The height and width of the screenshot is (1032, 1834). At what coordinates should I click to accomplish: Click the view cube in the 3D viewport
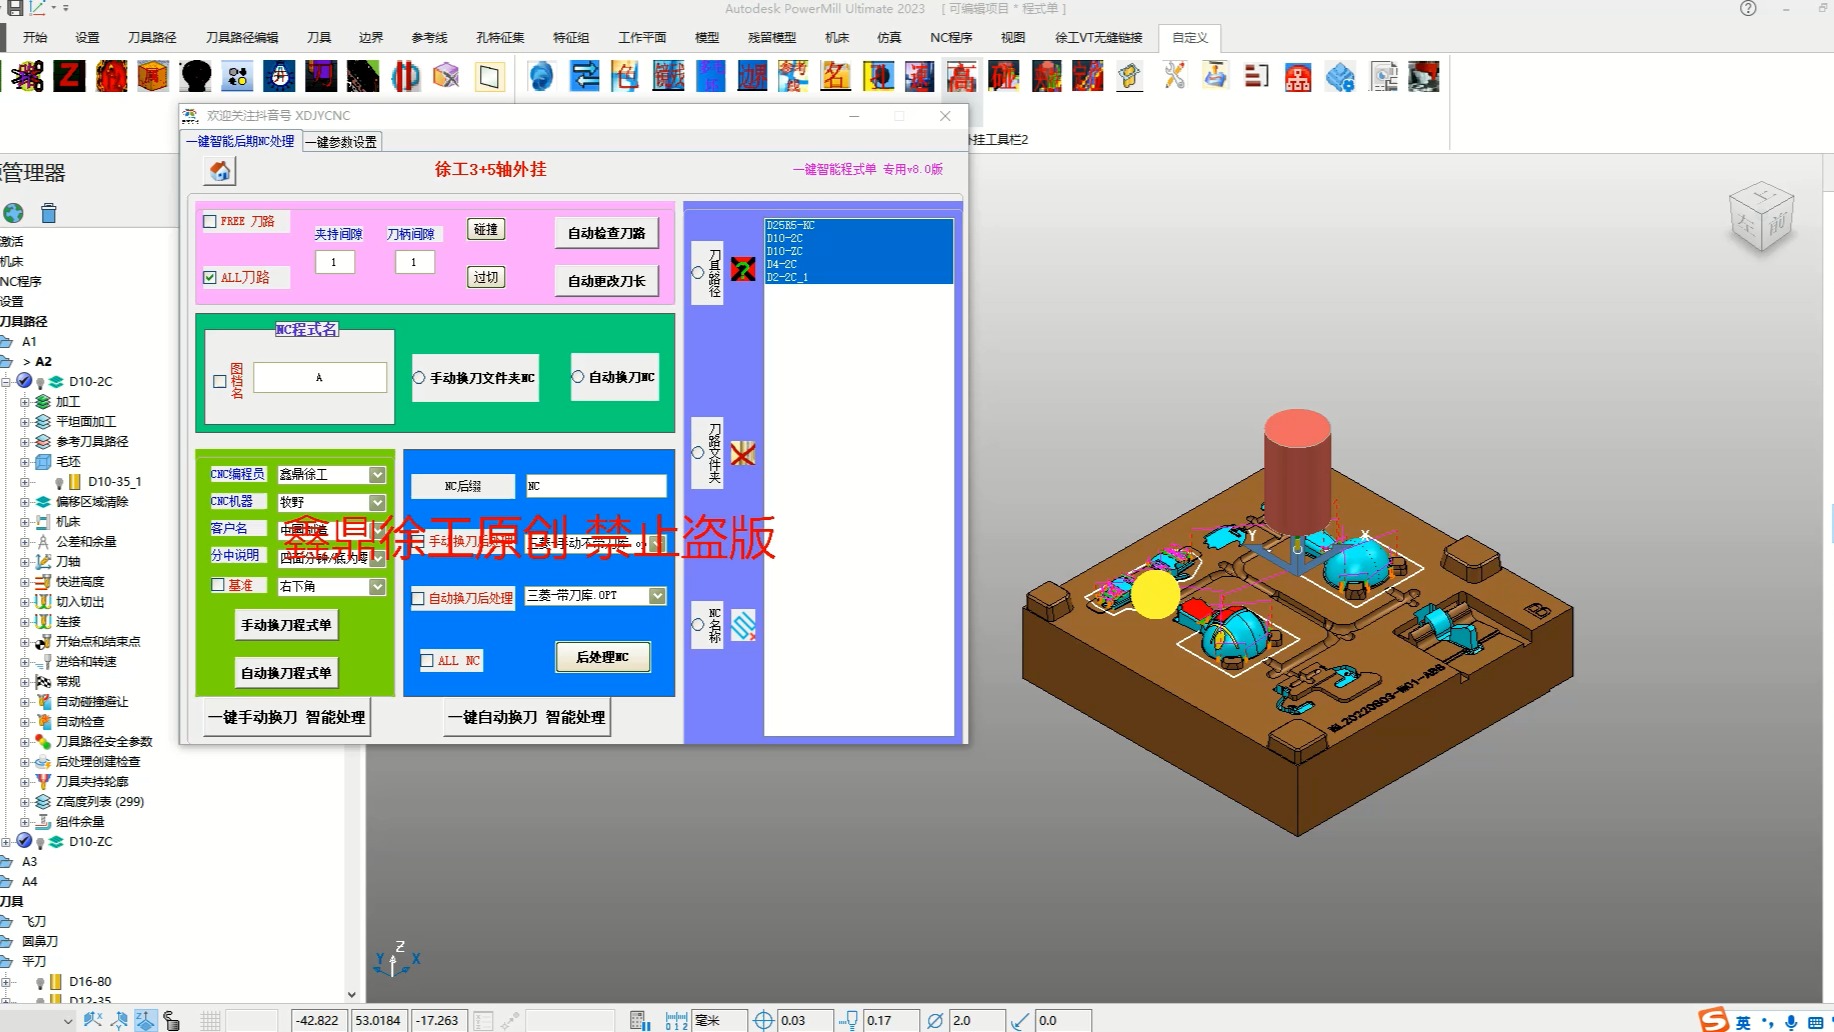[x=1761, y=217]
